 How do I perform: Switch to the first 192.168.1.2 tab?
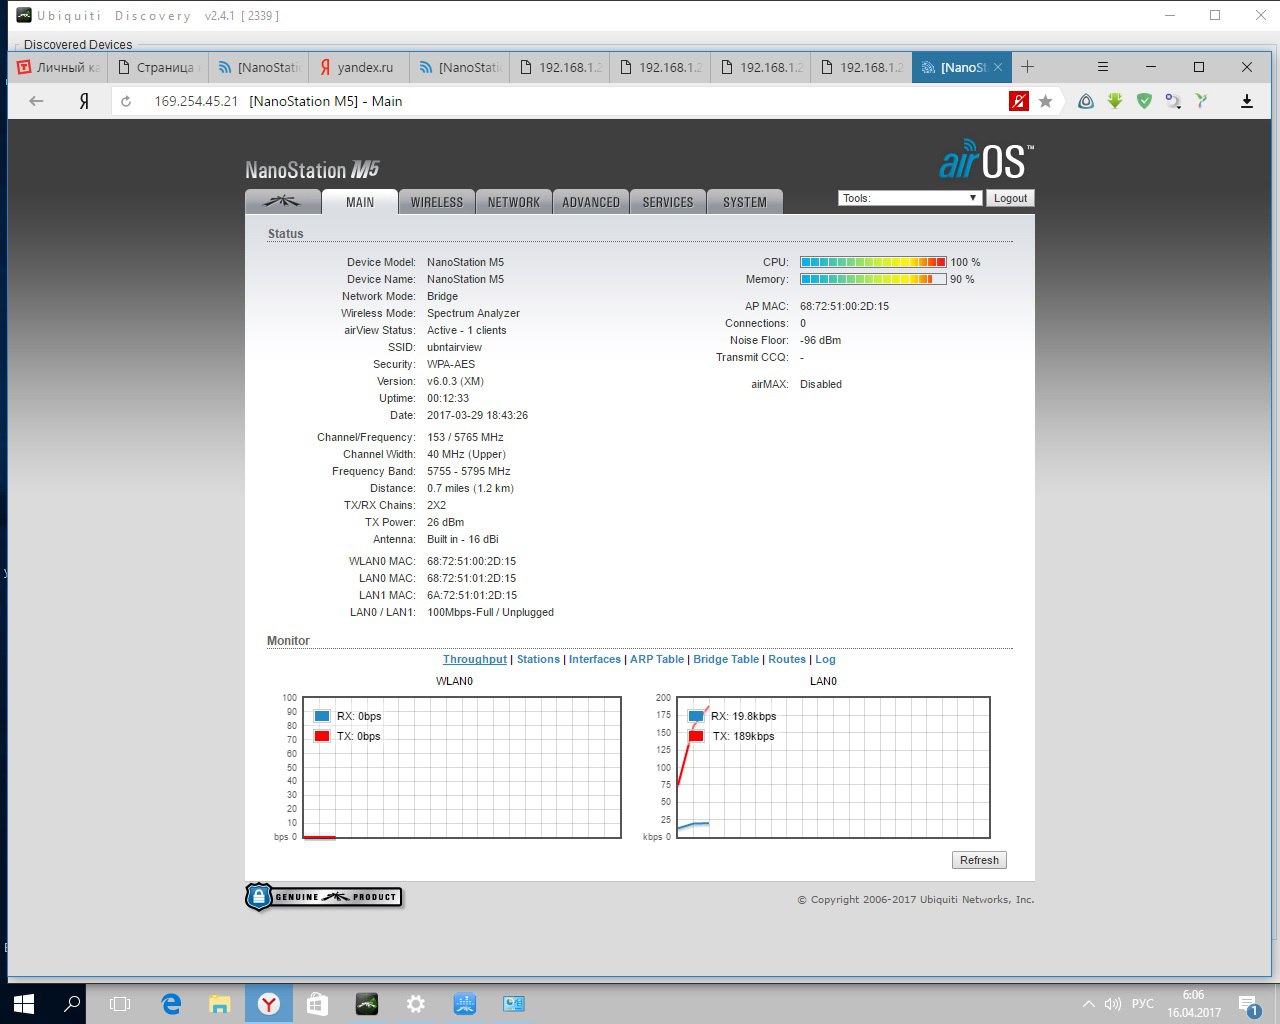560,67
